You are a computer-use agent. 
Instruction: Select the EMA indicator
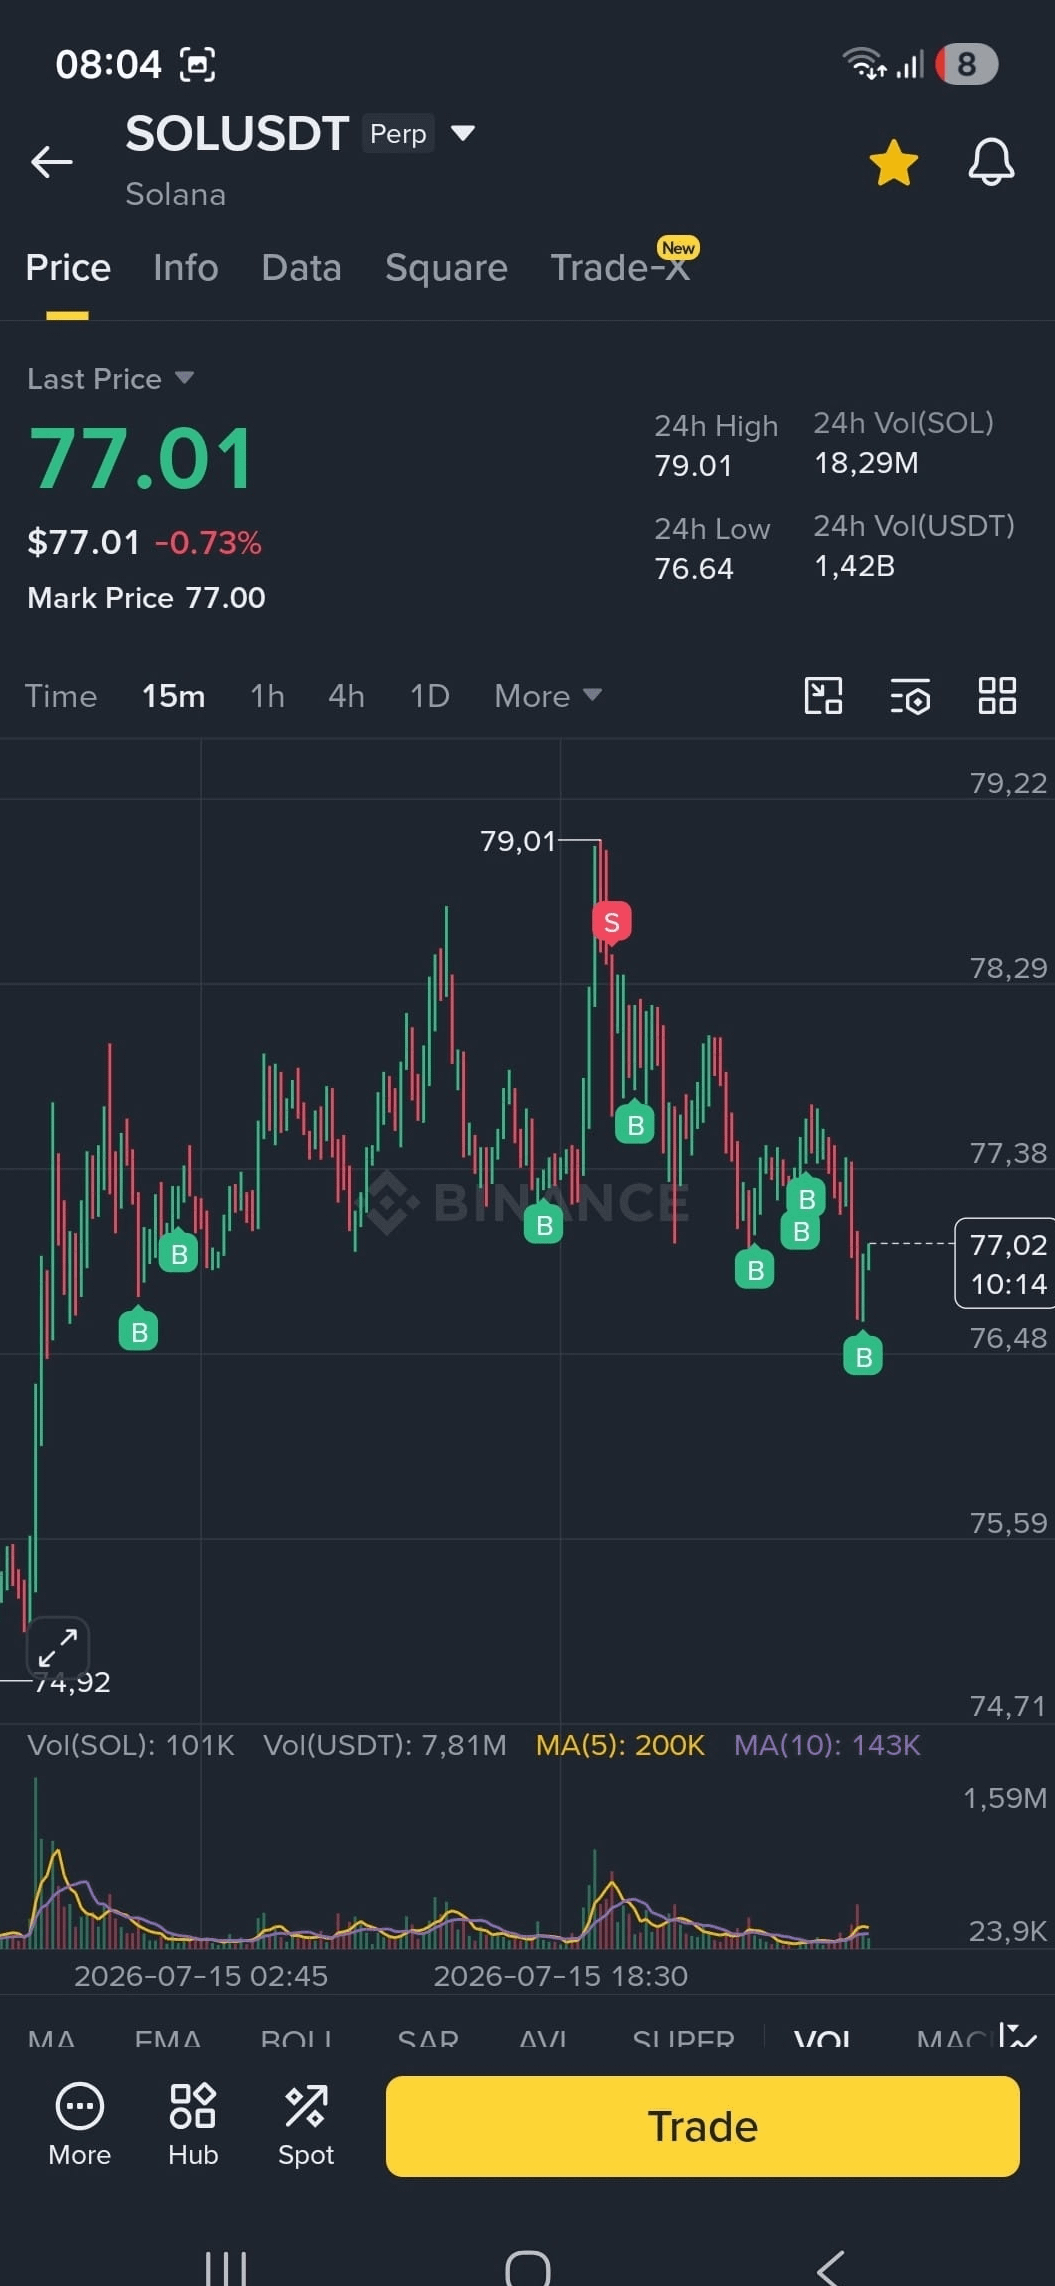pos(168,2037)
